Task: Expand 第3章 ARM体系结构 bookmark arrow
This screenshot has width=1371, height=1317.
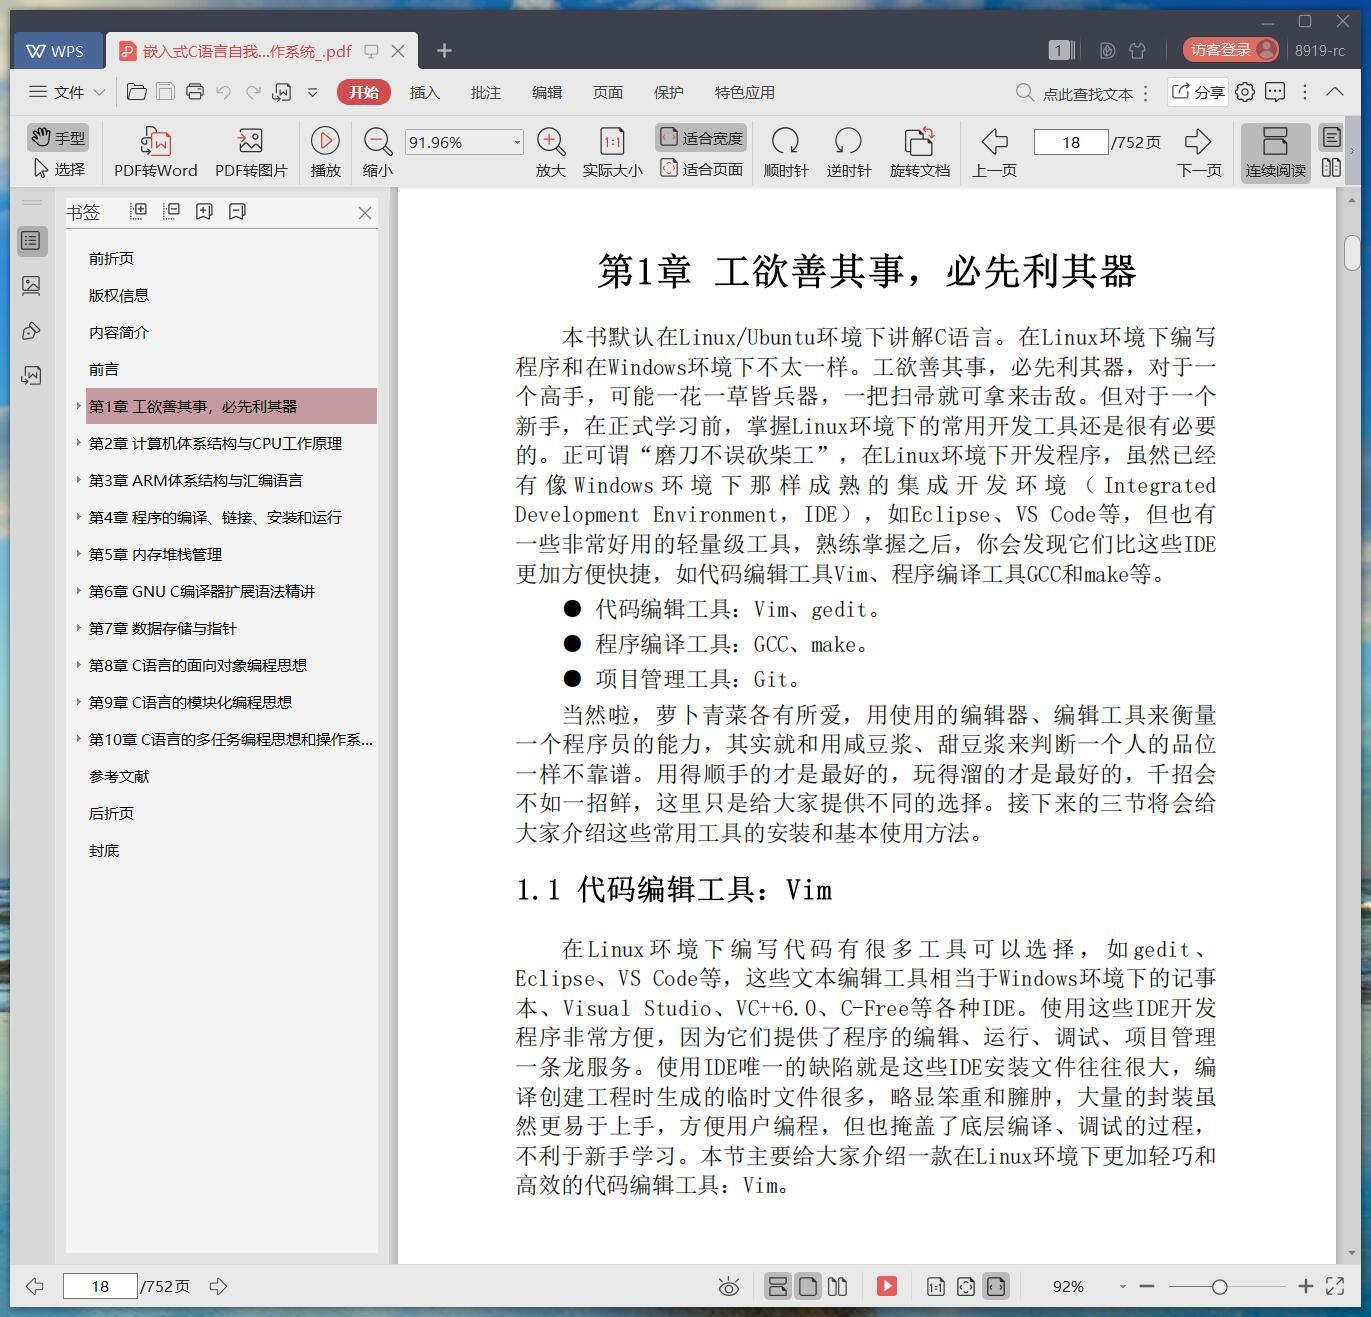Action: pos(79,479)
